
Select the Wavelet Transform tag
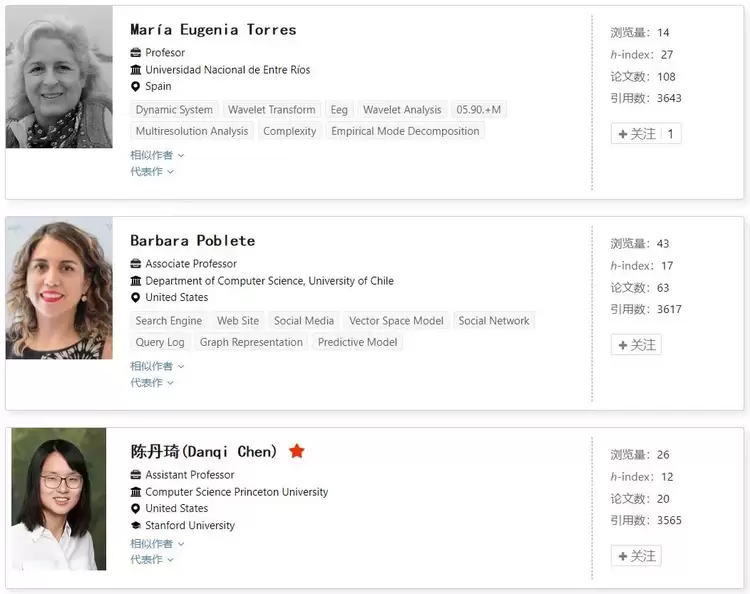click(271, 110)
